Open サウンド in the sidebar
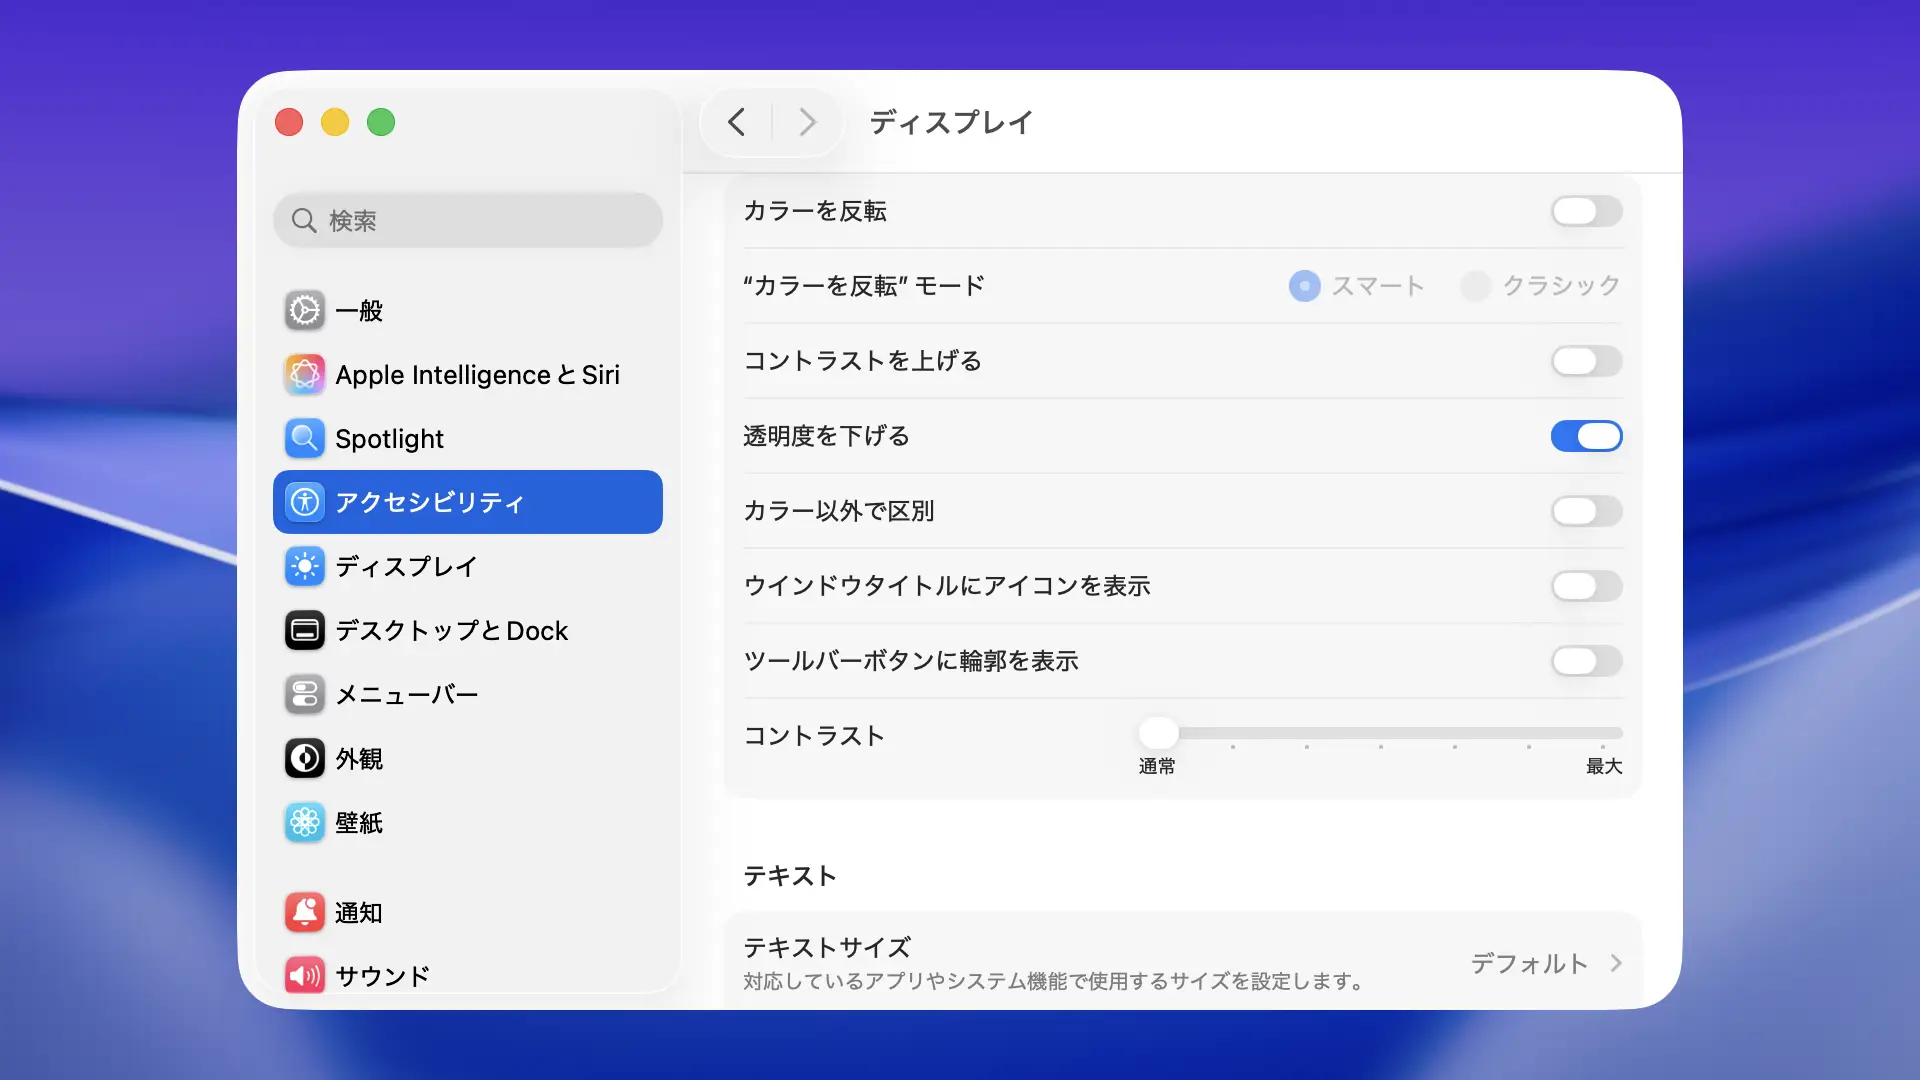 382,976
